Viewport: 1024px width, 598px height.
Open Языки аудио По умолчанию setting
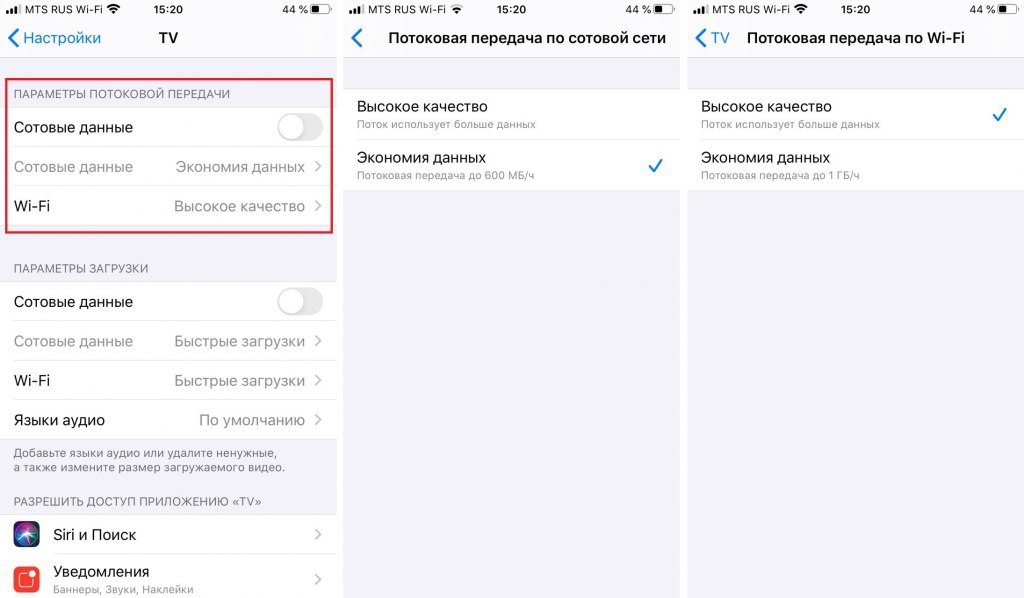[x=168, y=420]
